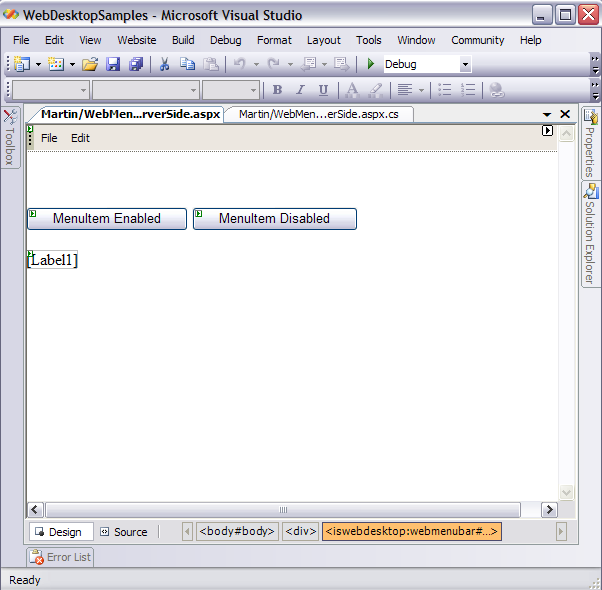Expand the Debug configuration dropdown

[465, 65]
